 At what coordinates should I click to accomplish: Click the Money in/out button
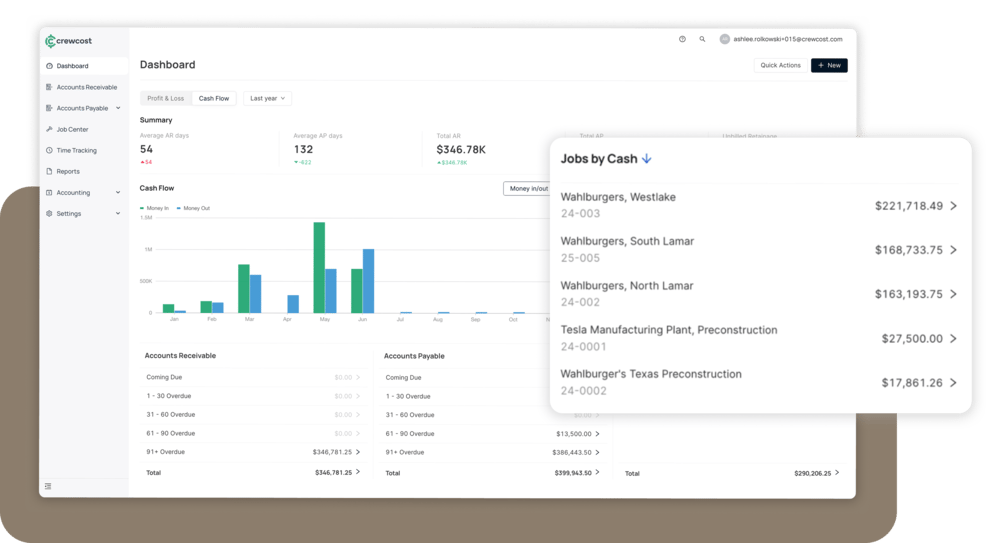point(528,188)
